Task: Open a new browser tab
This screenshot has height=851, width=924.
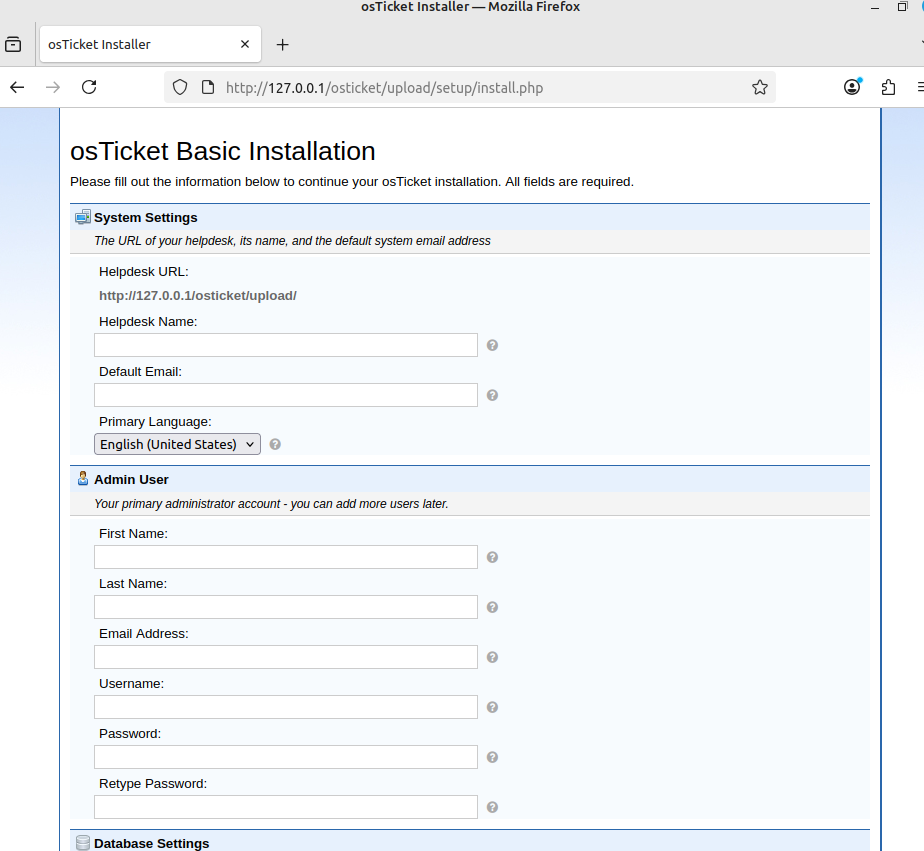Action: pos(283,45)
